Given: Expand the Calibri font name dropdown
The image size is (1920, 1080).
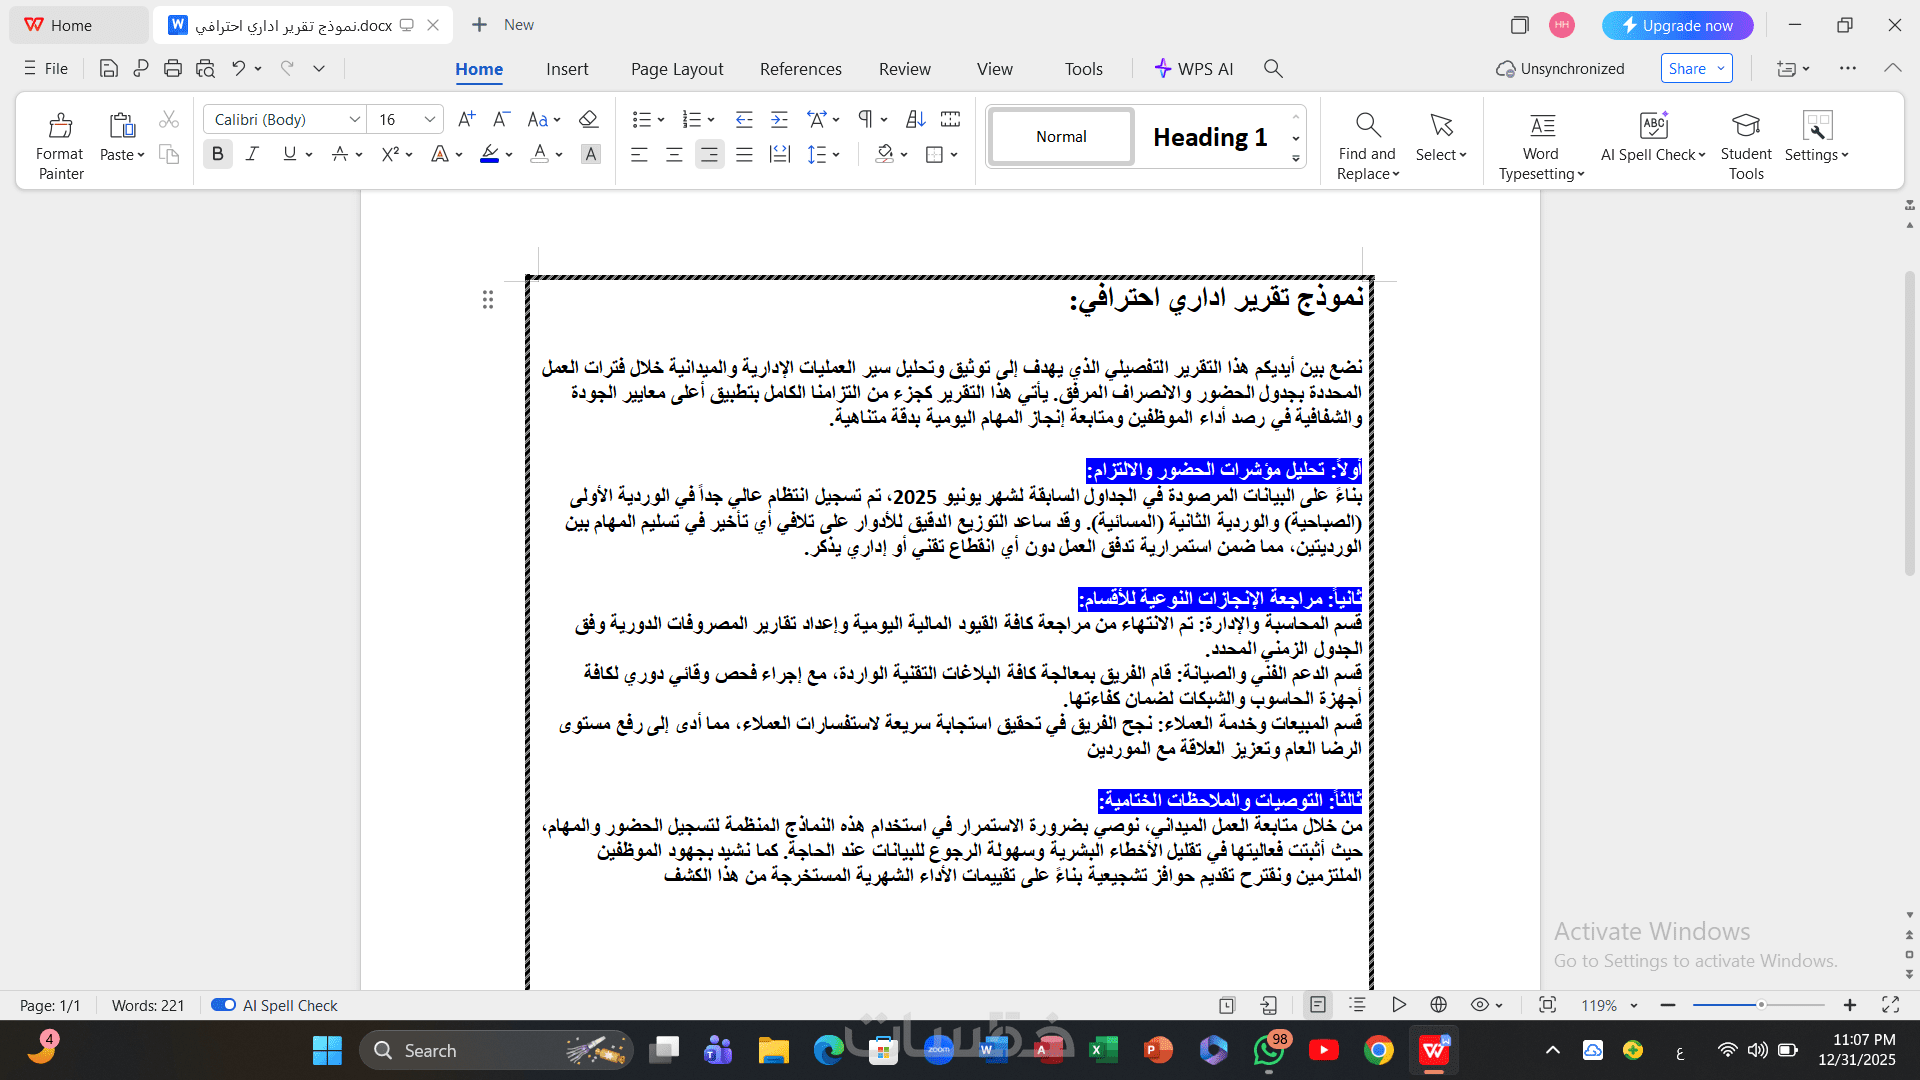Looking at the screenshot, I should [x=354, y=120].
